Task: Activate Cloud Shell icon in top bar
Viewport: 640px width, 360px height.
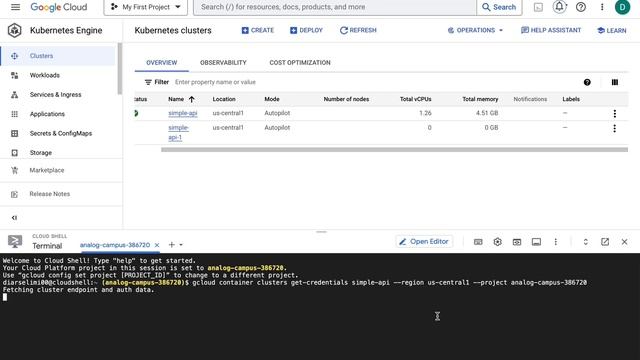Action: (x=538, y=7)
